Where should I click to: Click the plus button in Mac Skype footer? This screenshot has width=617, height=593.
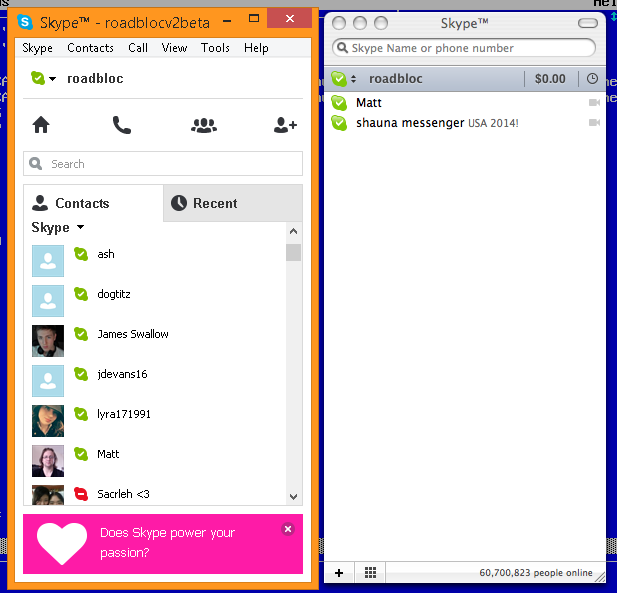click(x=339, y=573)
